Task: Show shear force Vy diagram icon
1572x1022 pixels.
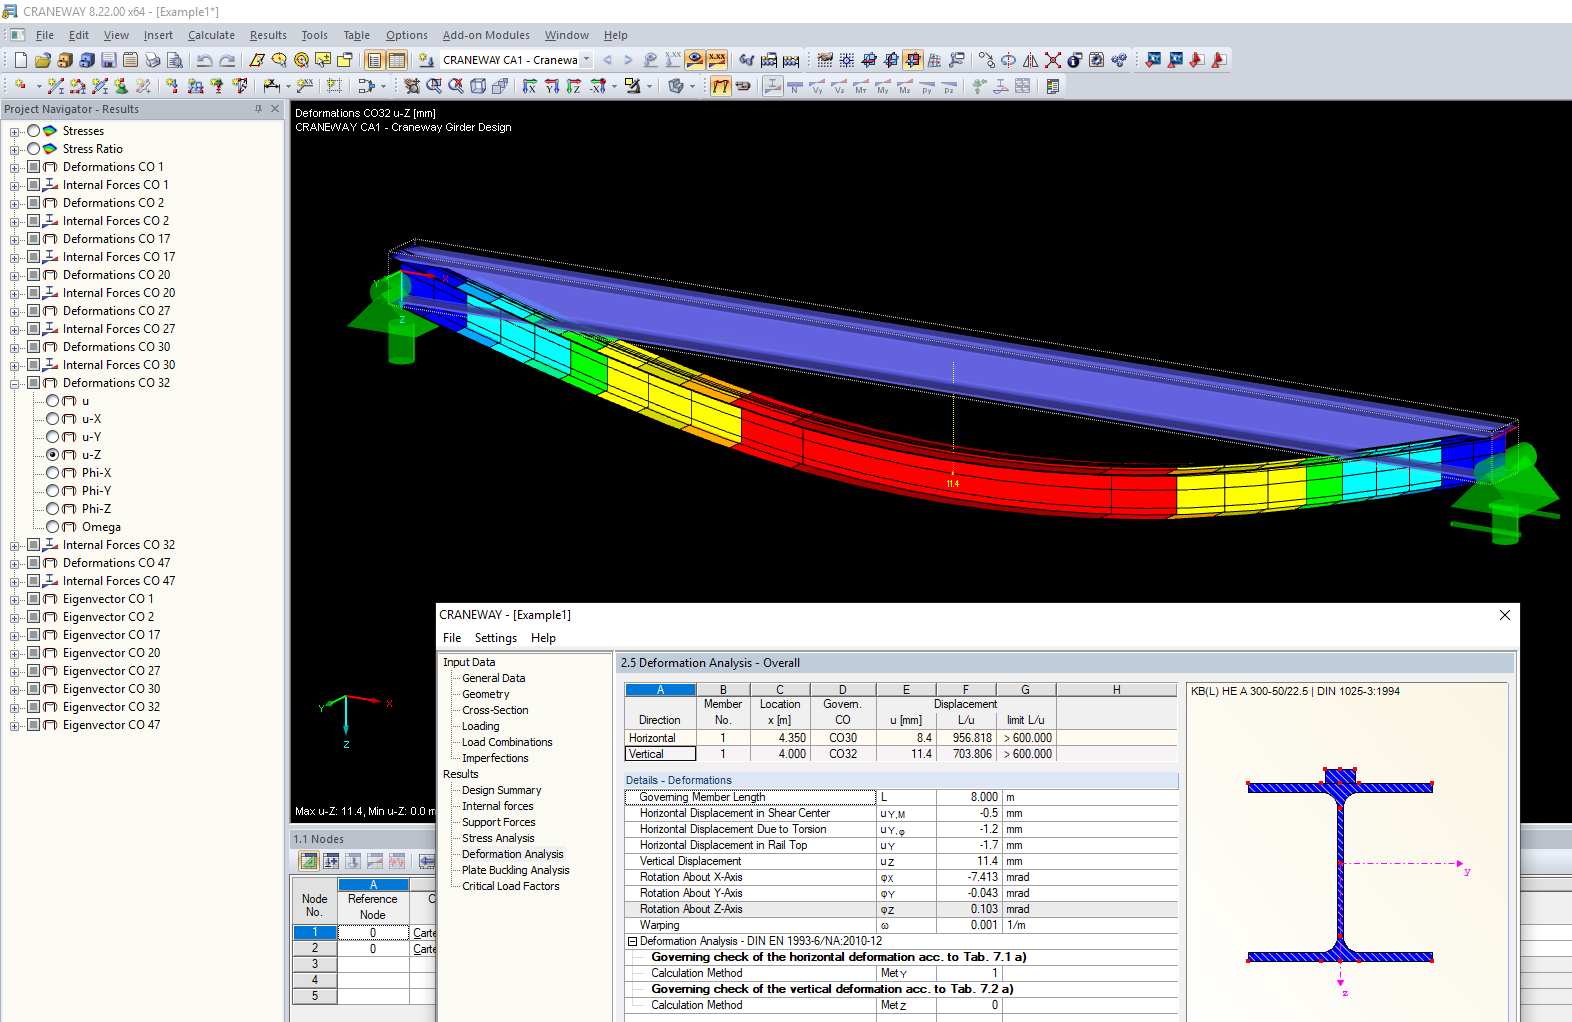Action: (817, 86)
